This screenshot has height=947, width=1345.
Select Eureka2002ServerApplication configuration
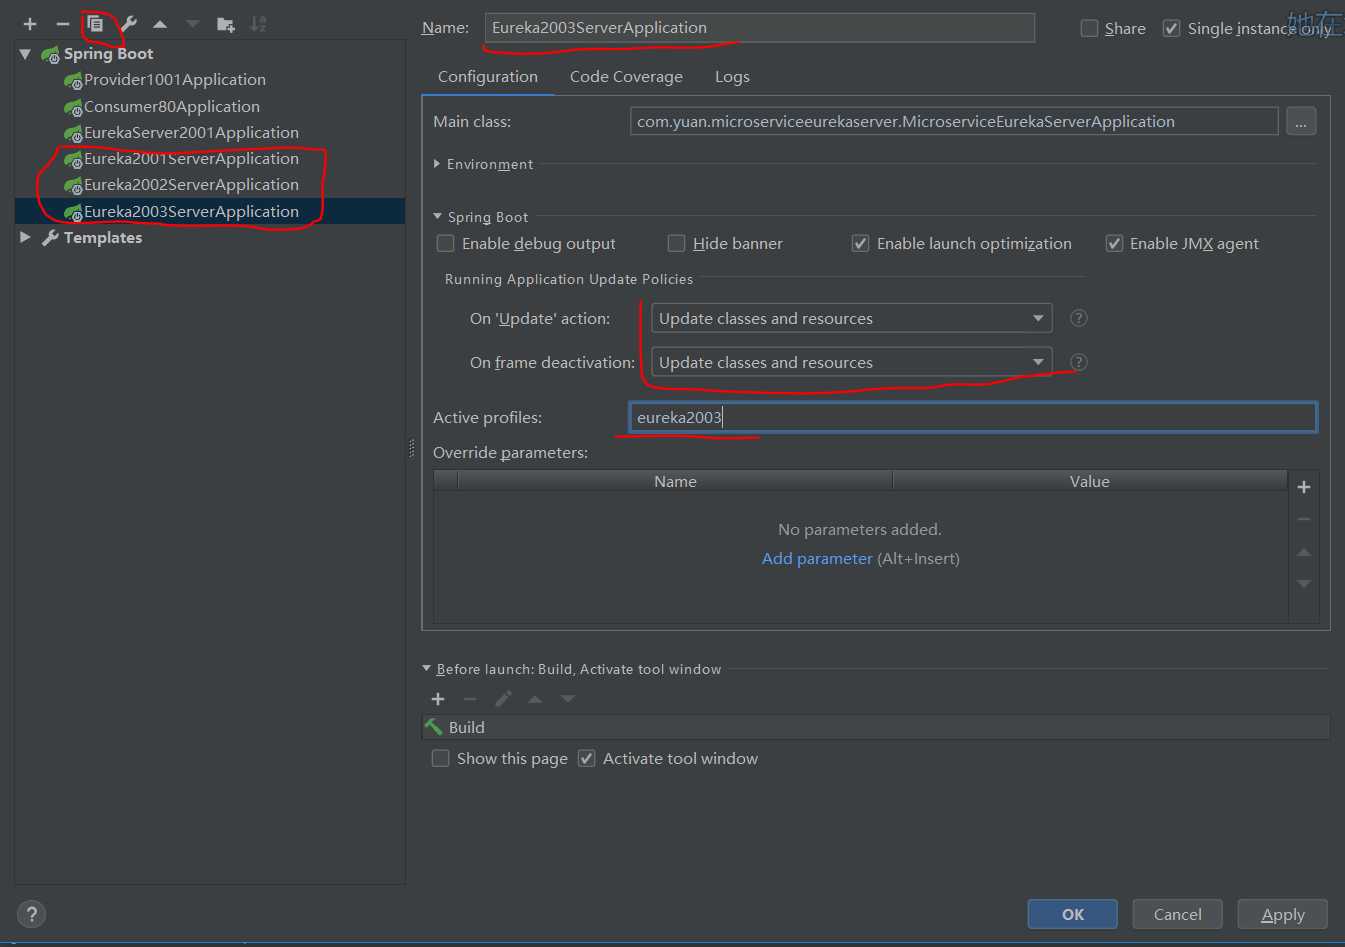coord(191,185)
